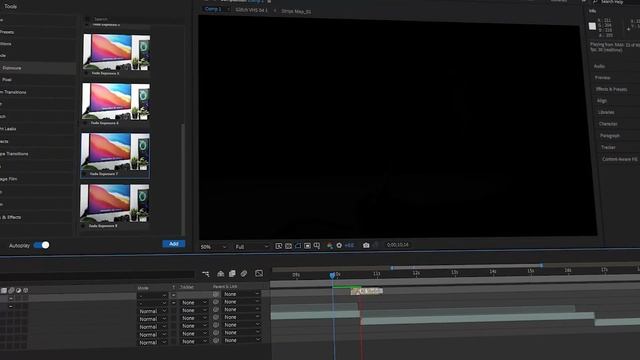Open the Full resolution dropdown

click(252, 247)
